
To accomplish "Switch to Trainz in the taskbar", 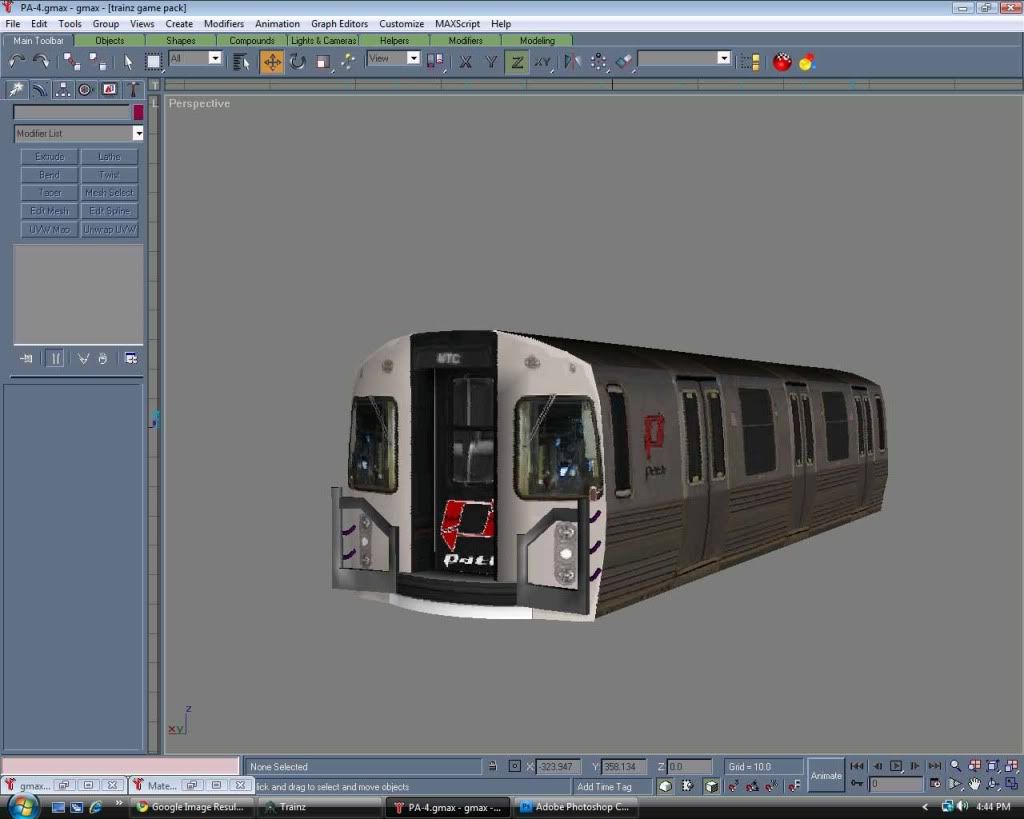I will [x=320, y=807].
